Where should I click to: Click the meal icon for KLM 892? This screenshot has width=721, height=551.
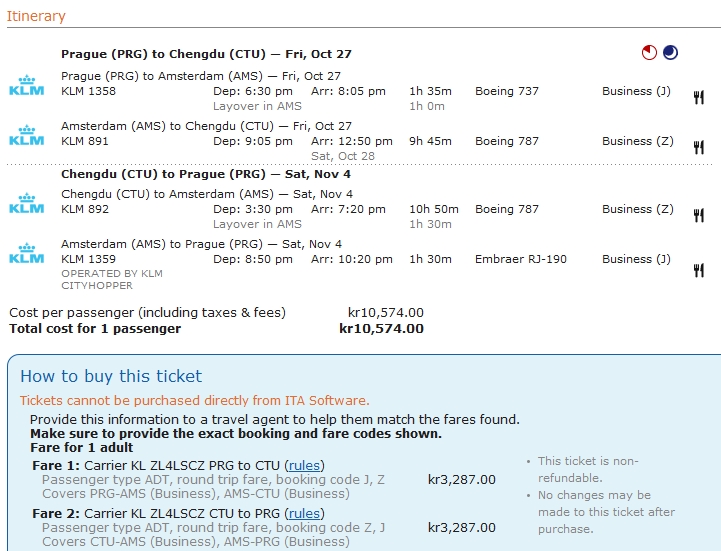click(x=699, y=215)
